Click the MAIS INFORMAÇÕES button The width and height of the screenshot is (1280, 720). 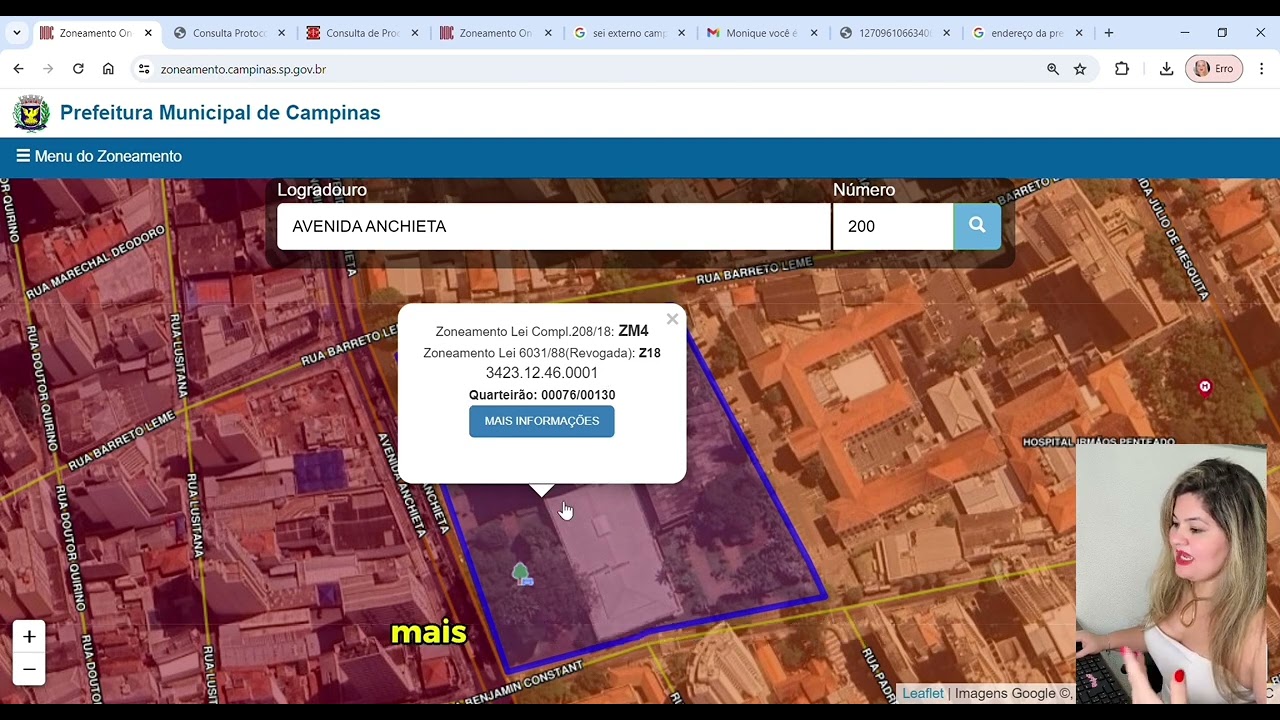[x=542, y=421]
